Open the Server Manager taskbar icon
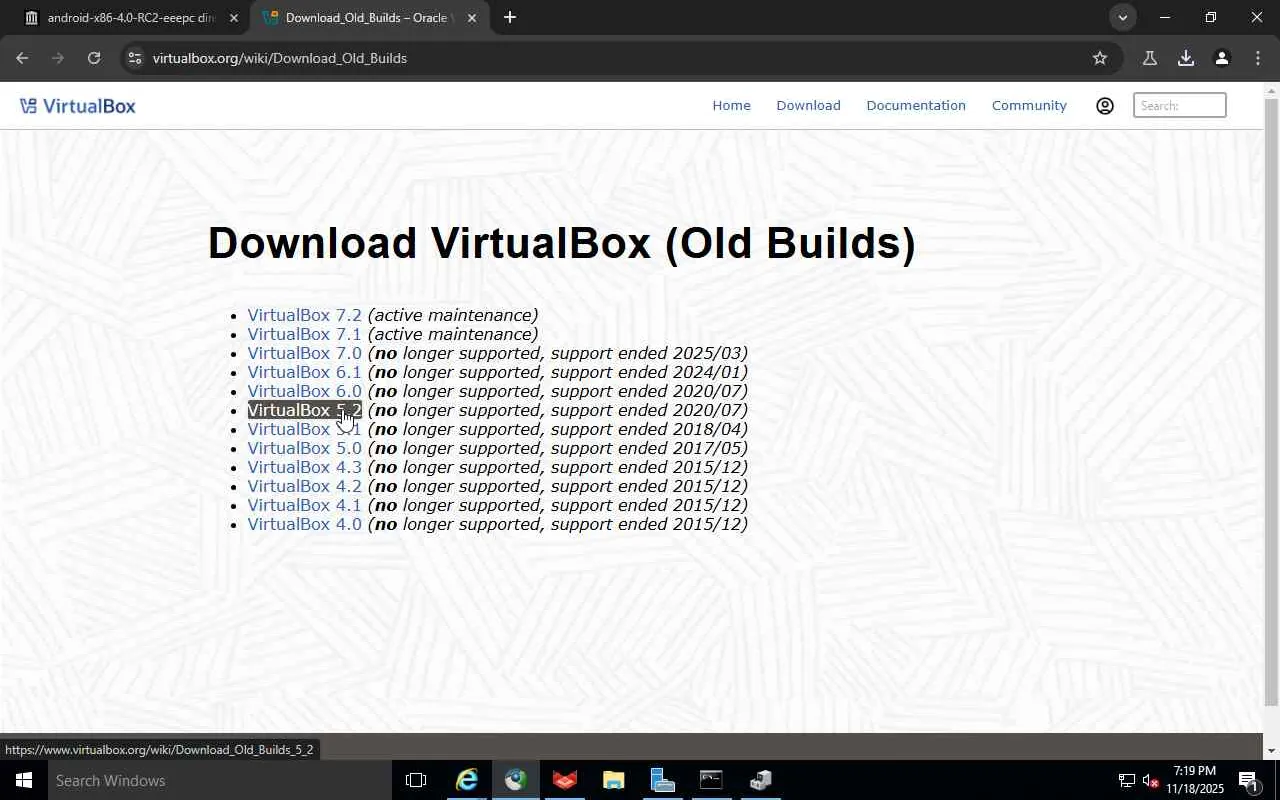The image size is (1280, 800). coord(663,780)
